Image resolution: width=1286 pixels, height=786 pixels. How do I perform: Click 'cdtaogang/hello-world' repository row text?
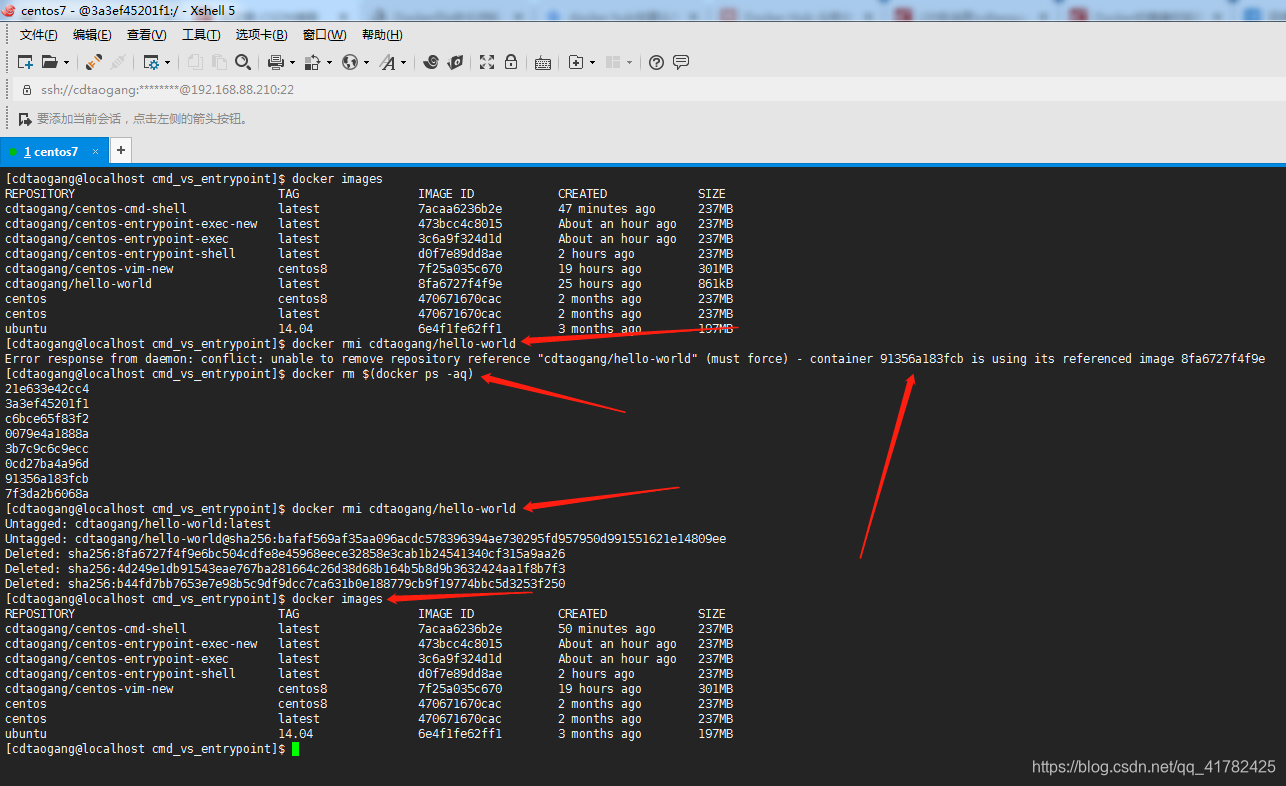(78, 284)
